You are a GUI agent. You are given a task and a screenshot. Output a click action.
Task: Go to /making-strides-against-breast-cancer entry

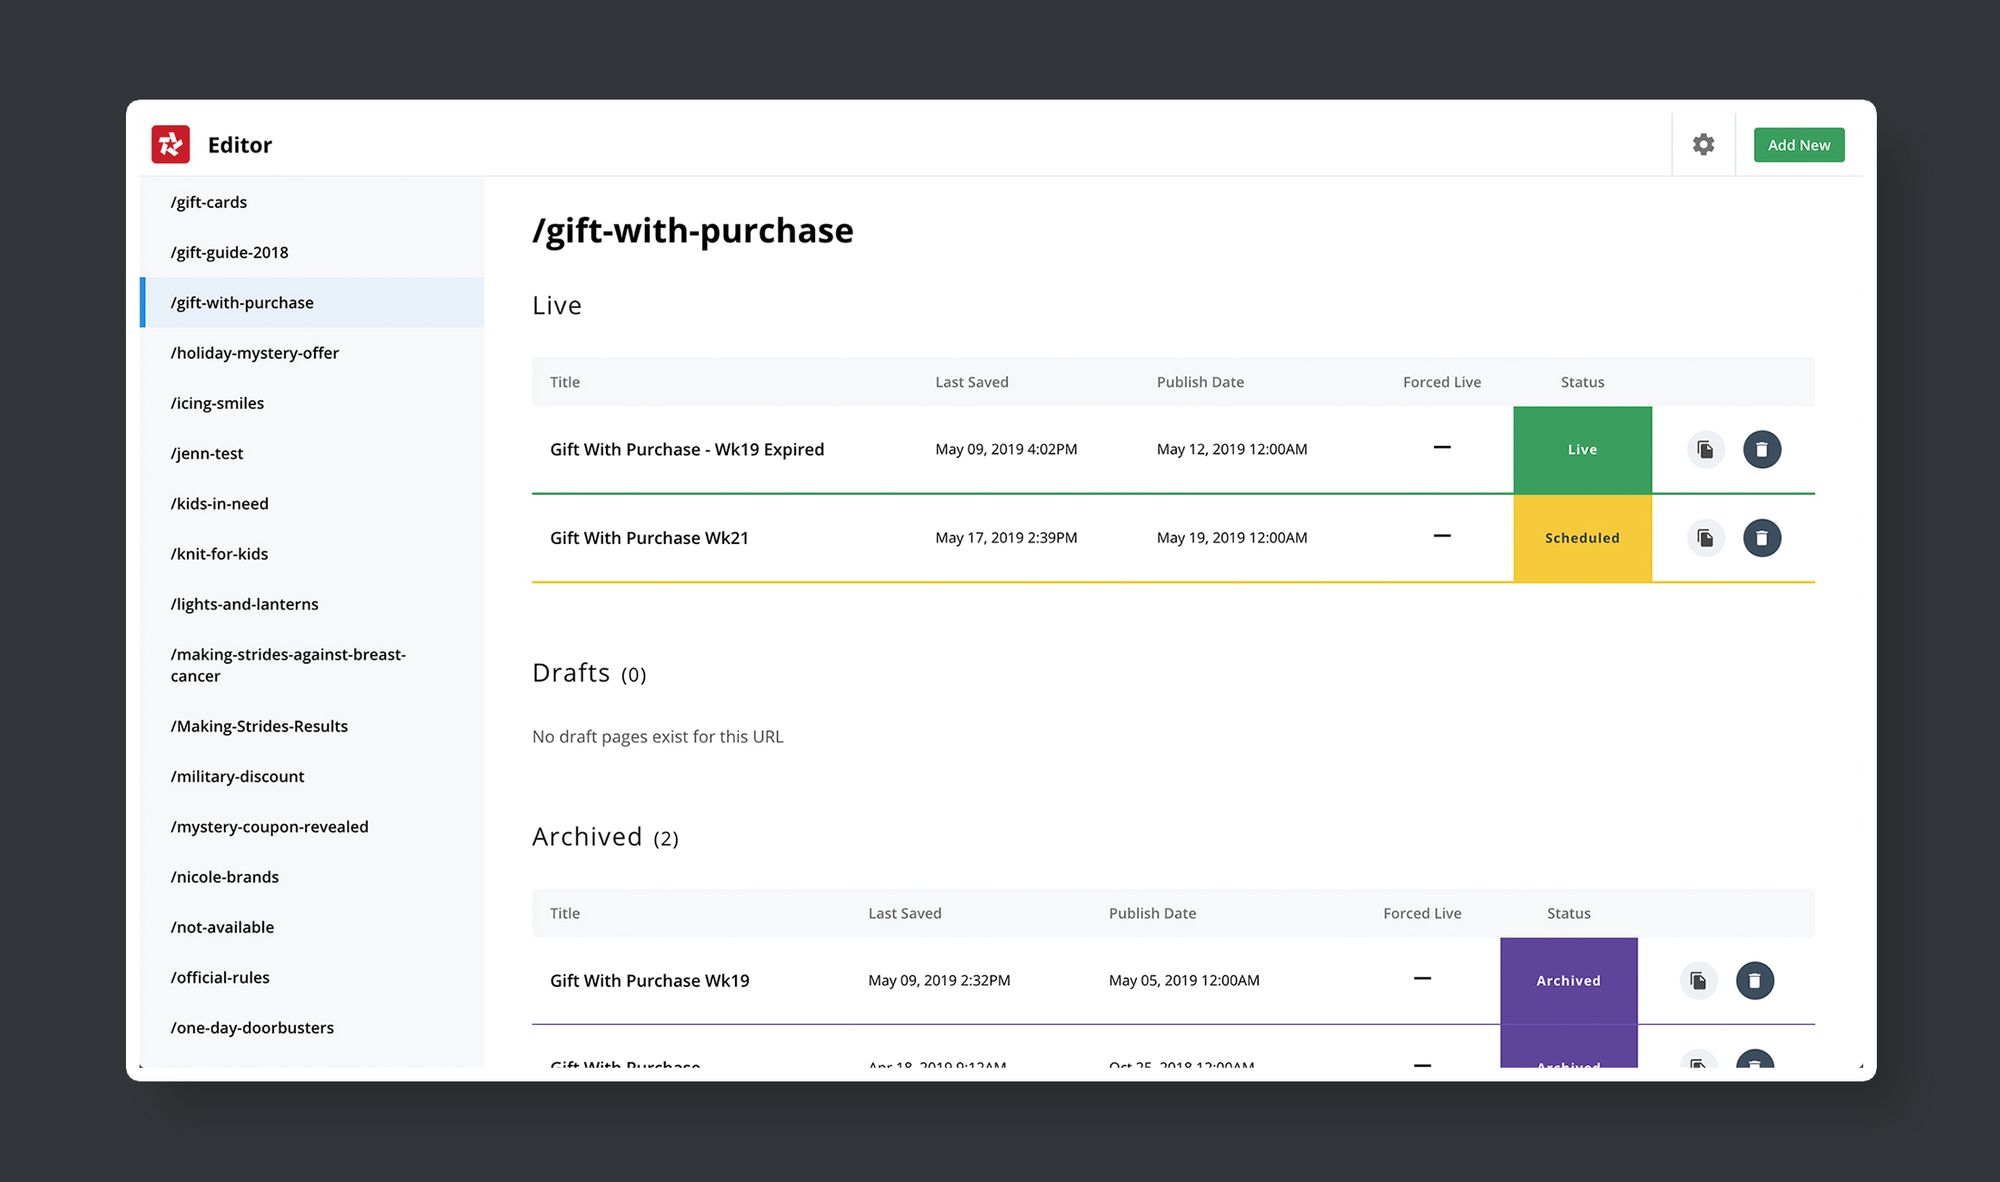click(288, 665)
